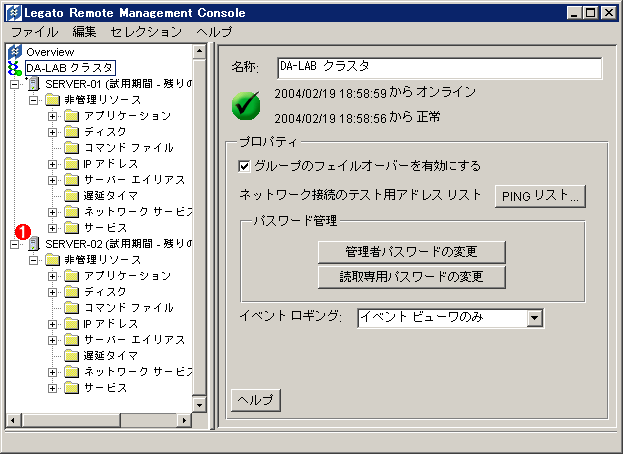623x454 pixels.
Task: Toggle グループのフェイルオーバーを有効にする checkbox
Action: tap(244, 166)
